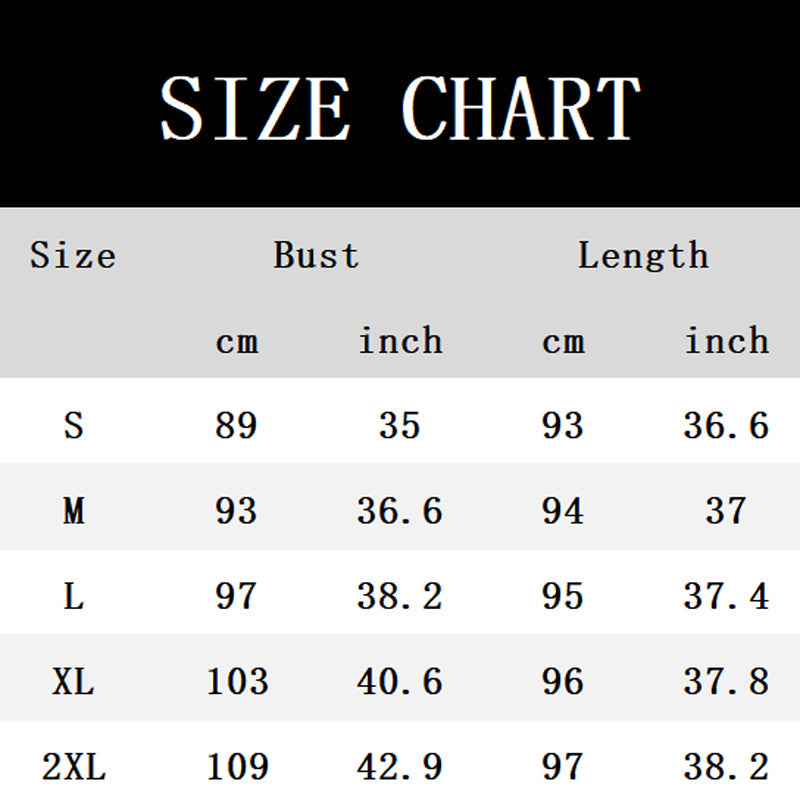Viewport: 800px width, 800px height.
Task: Click the 2XL size row label
Action: (x=73, y=768)
